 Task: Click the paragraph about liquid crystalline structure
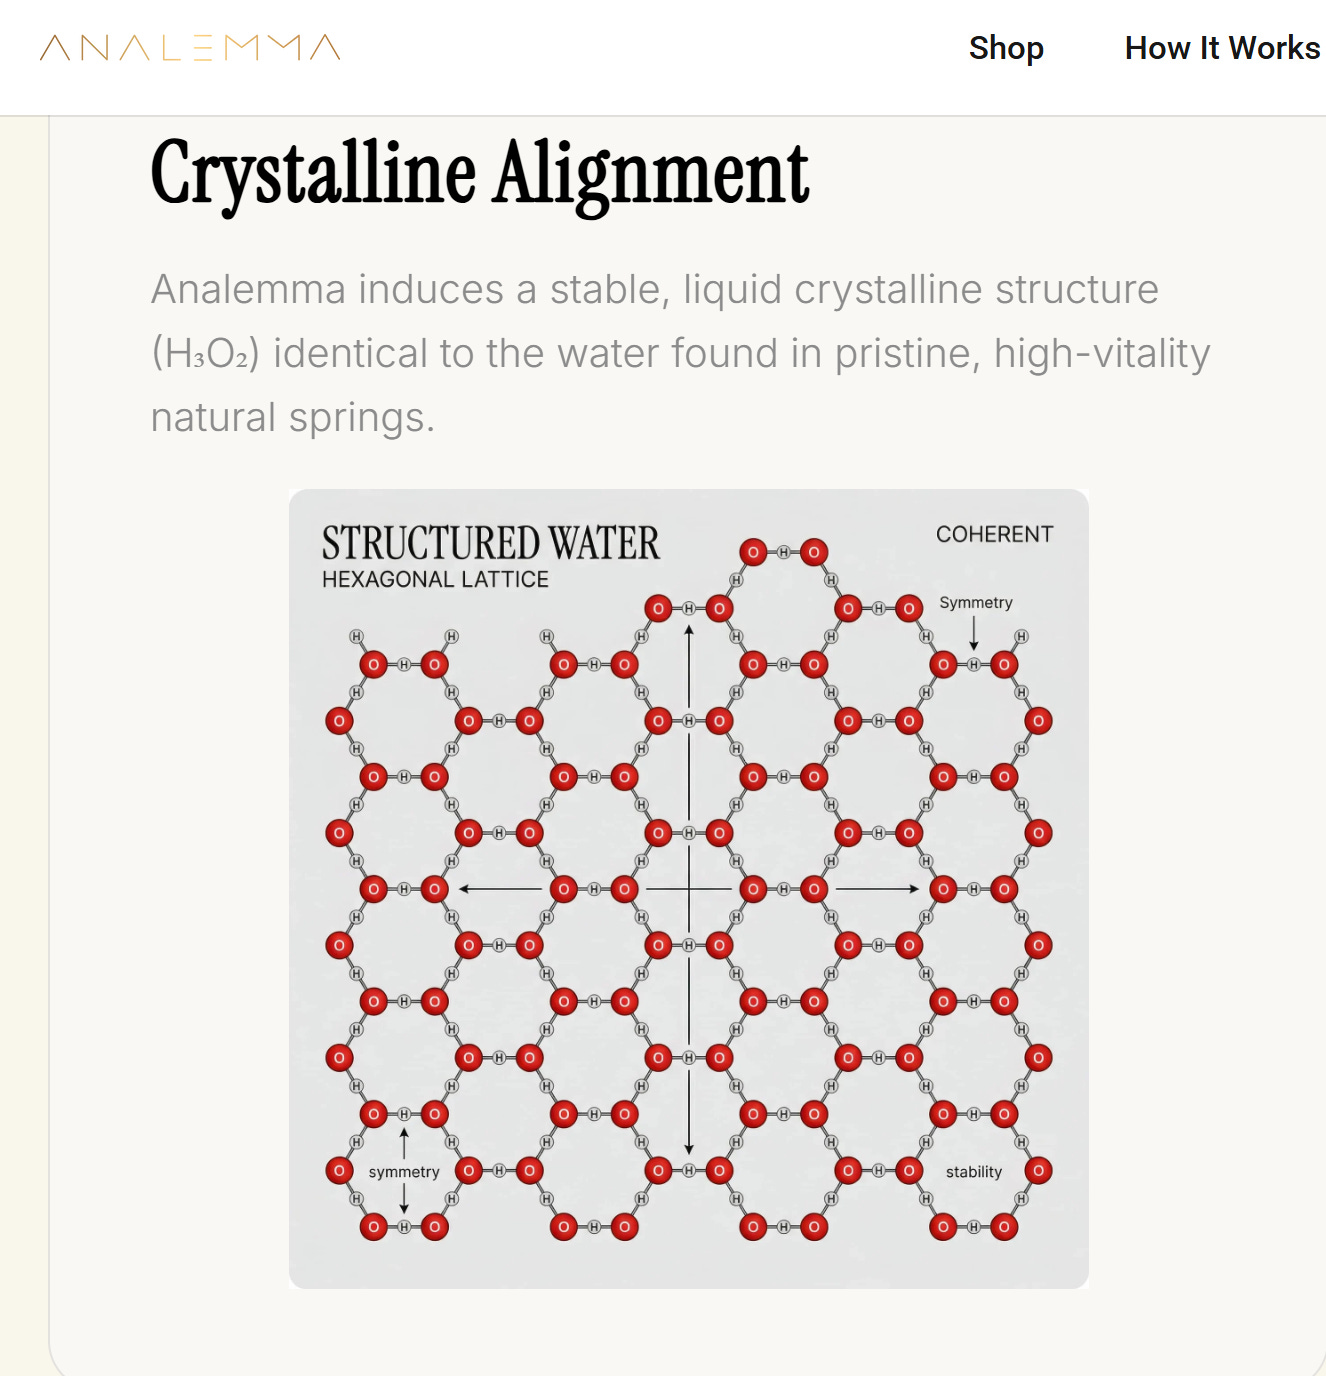(680, 353)
